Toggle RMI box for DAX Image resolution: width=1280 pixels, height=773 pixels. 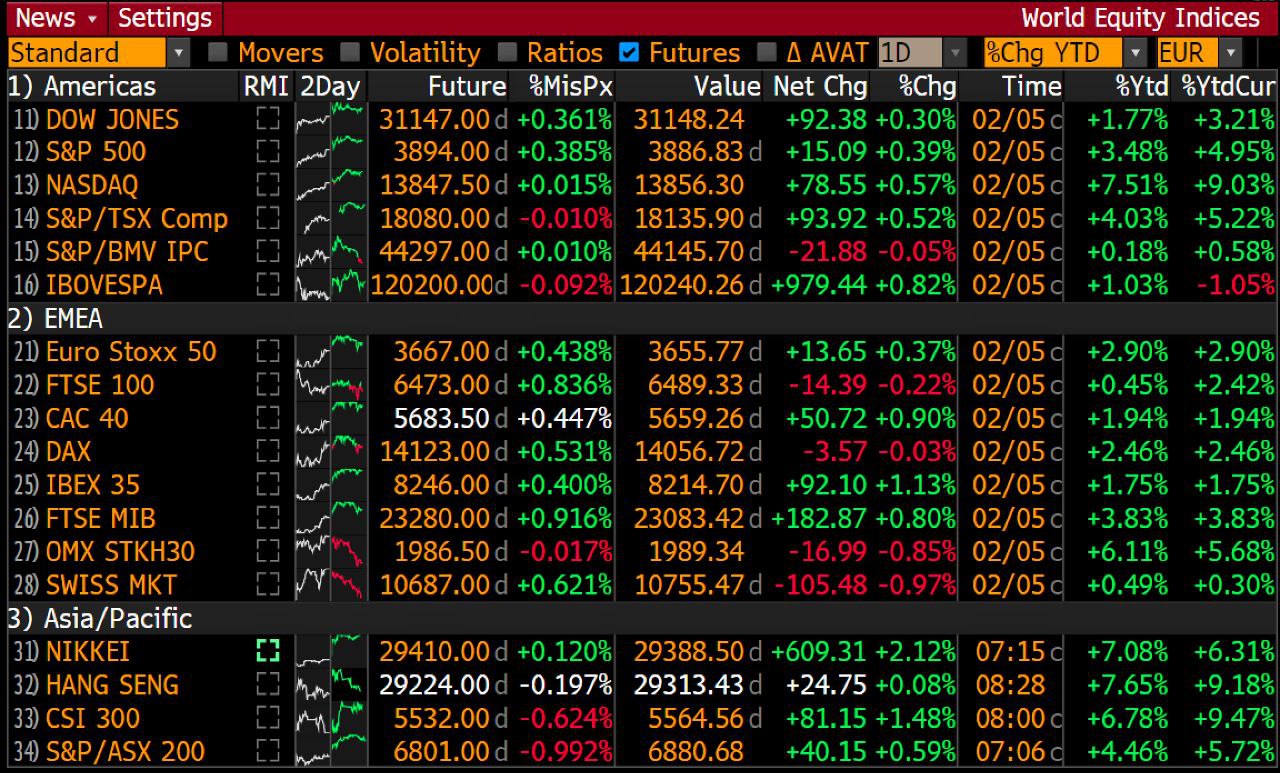coord(267,452)
